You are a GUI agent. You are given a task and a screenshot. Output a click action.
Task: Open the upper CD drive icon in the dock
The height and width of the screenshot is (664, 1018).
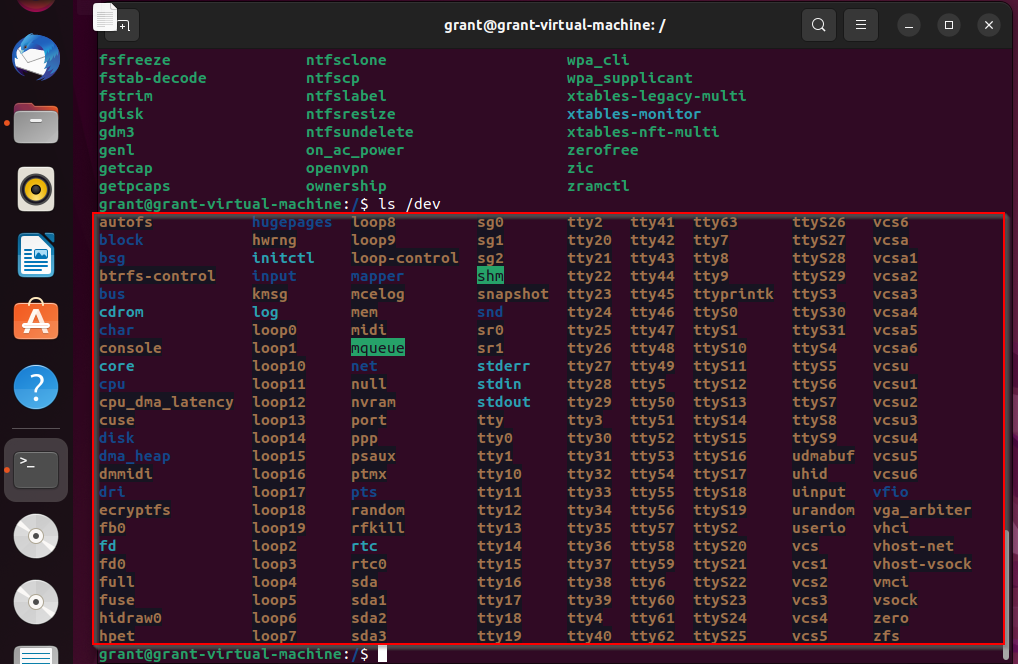(x=36, y=536)
